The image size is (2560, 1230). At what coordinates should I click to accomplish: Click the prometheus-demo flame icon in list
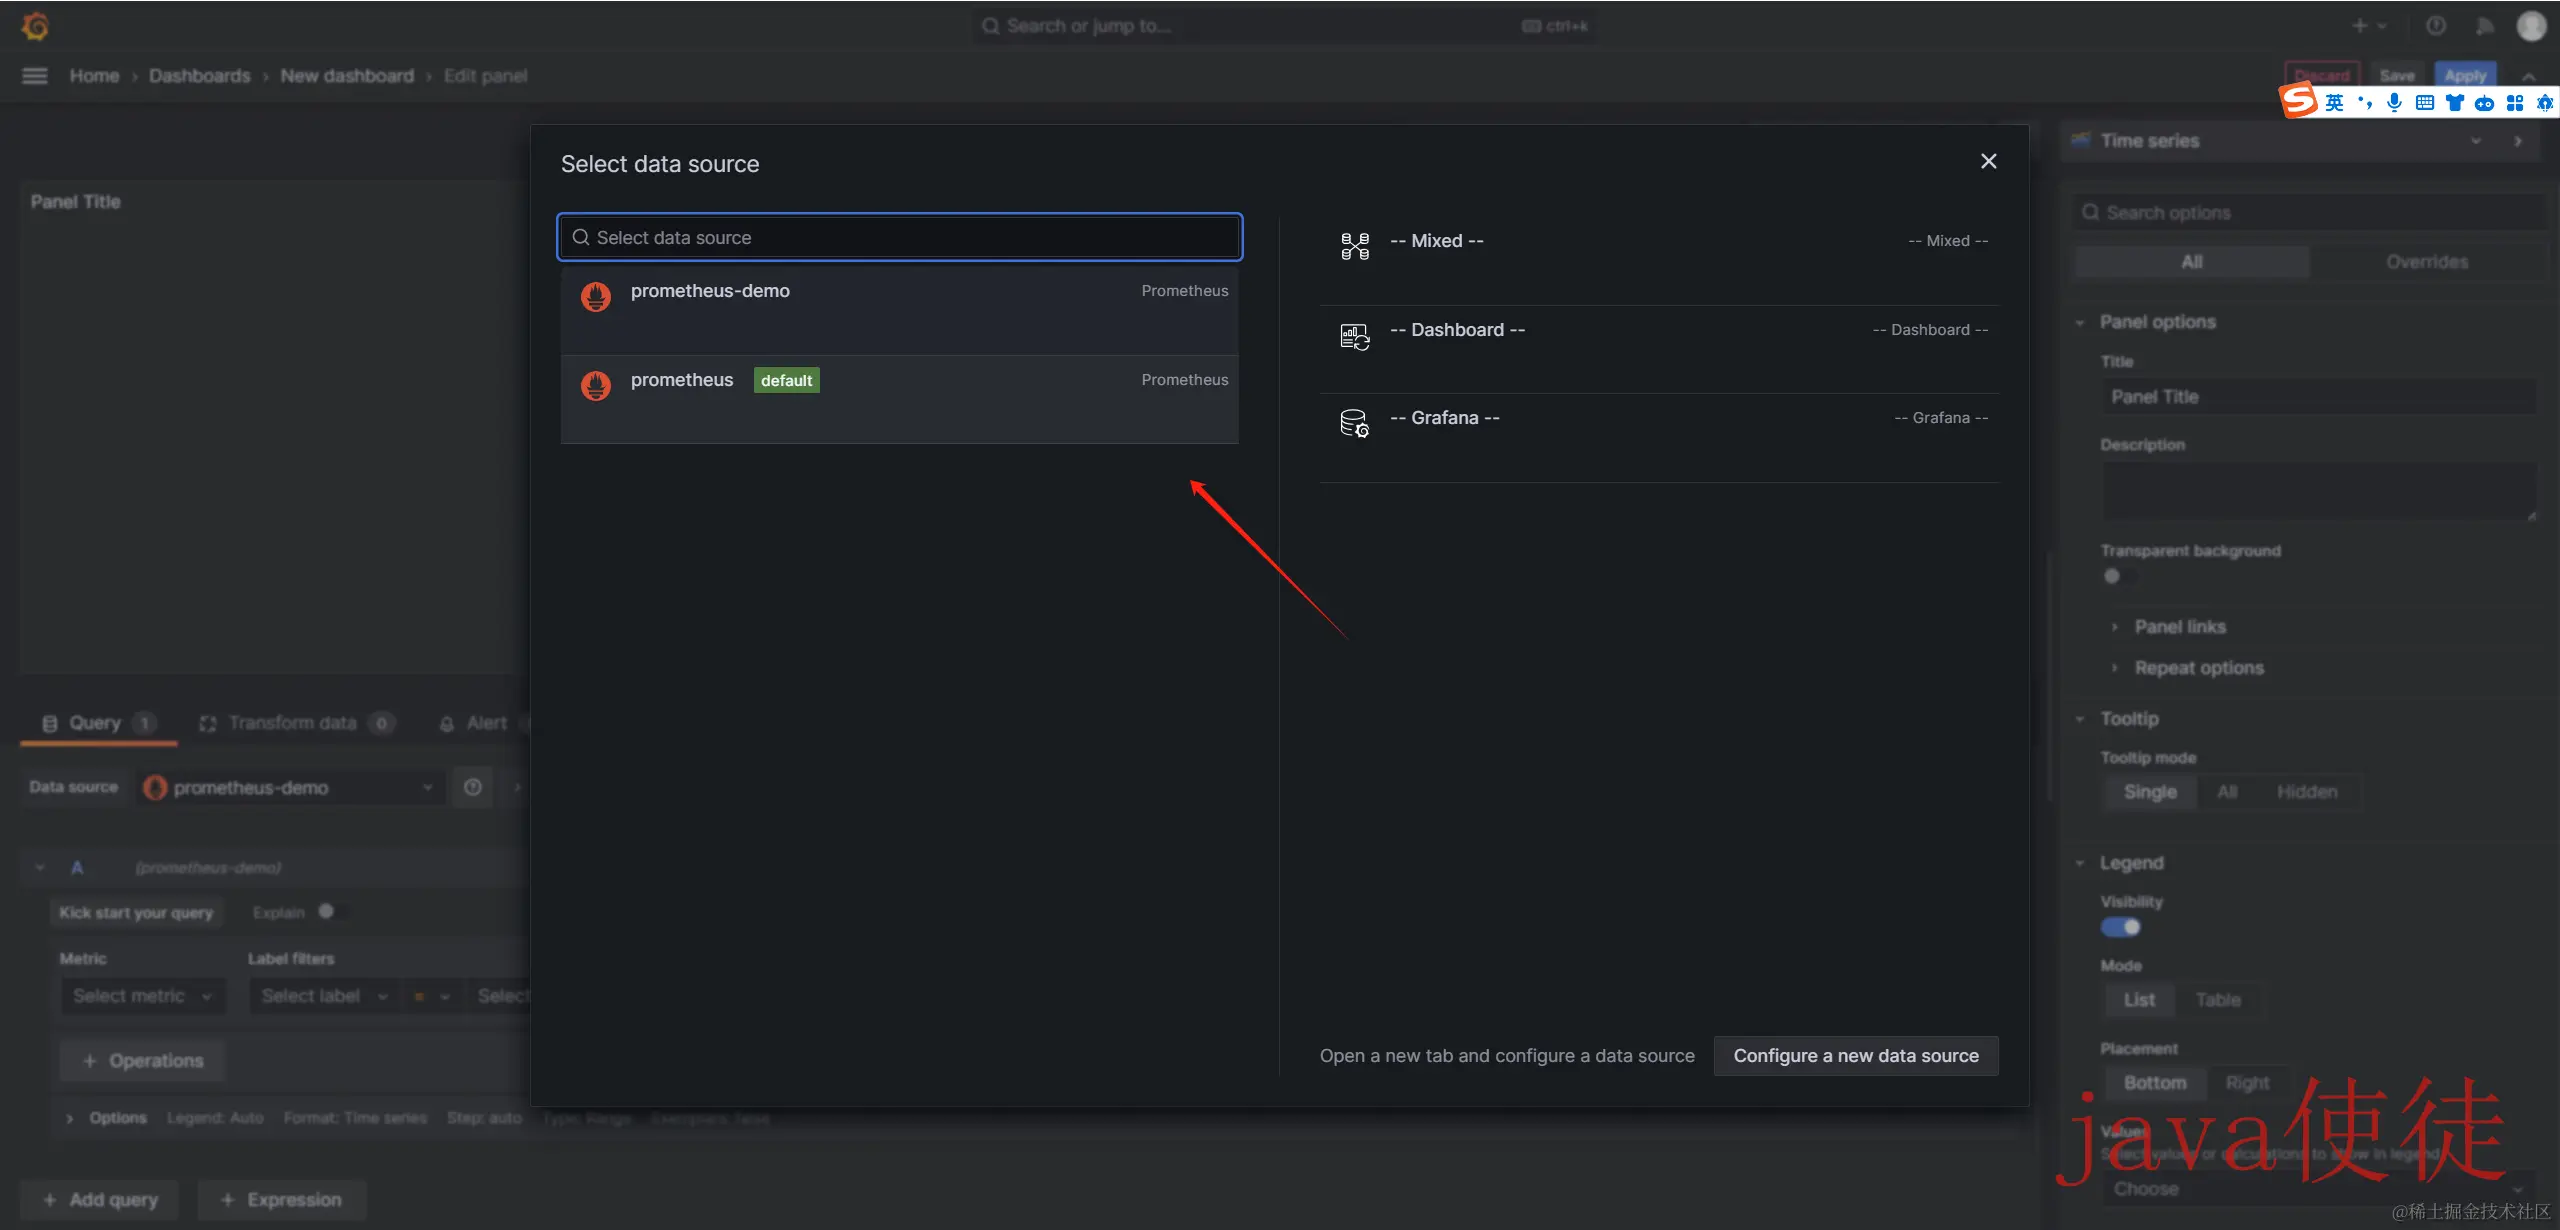[596, 296]
